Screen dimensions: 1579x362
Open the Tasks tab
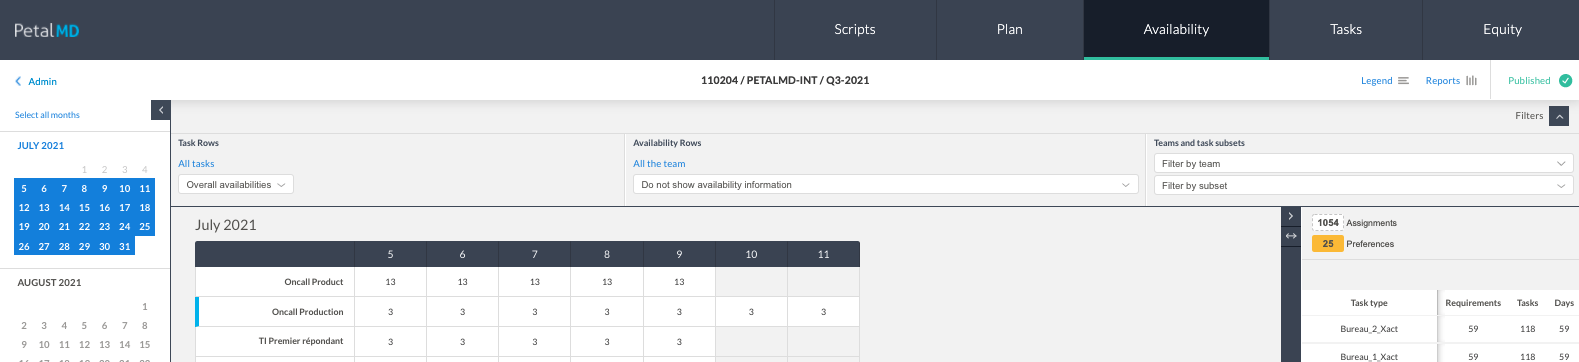point(1346,30)
